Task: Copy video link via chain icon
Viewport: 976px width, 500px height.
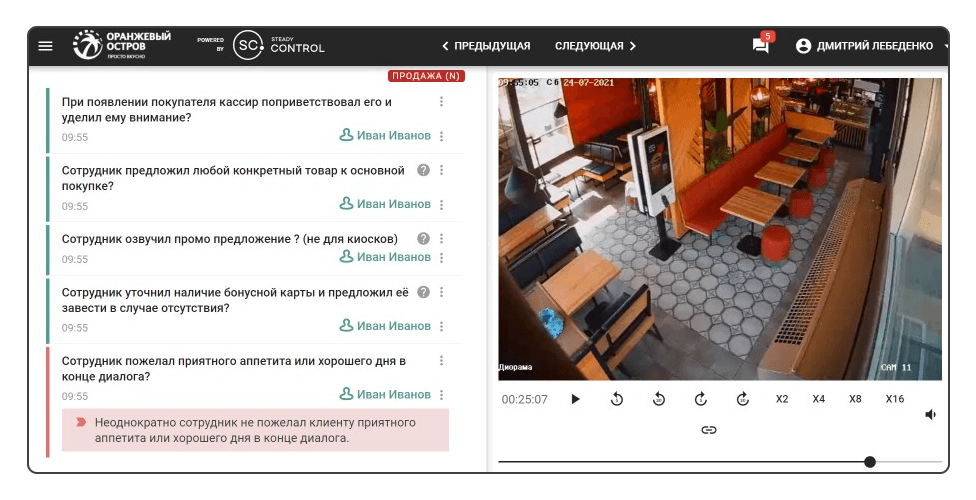Action: 709,430
